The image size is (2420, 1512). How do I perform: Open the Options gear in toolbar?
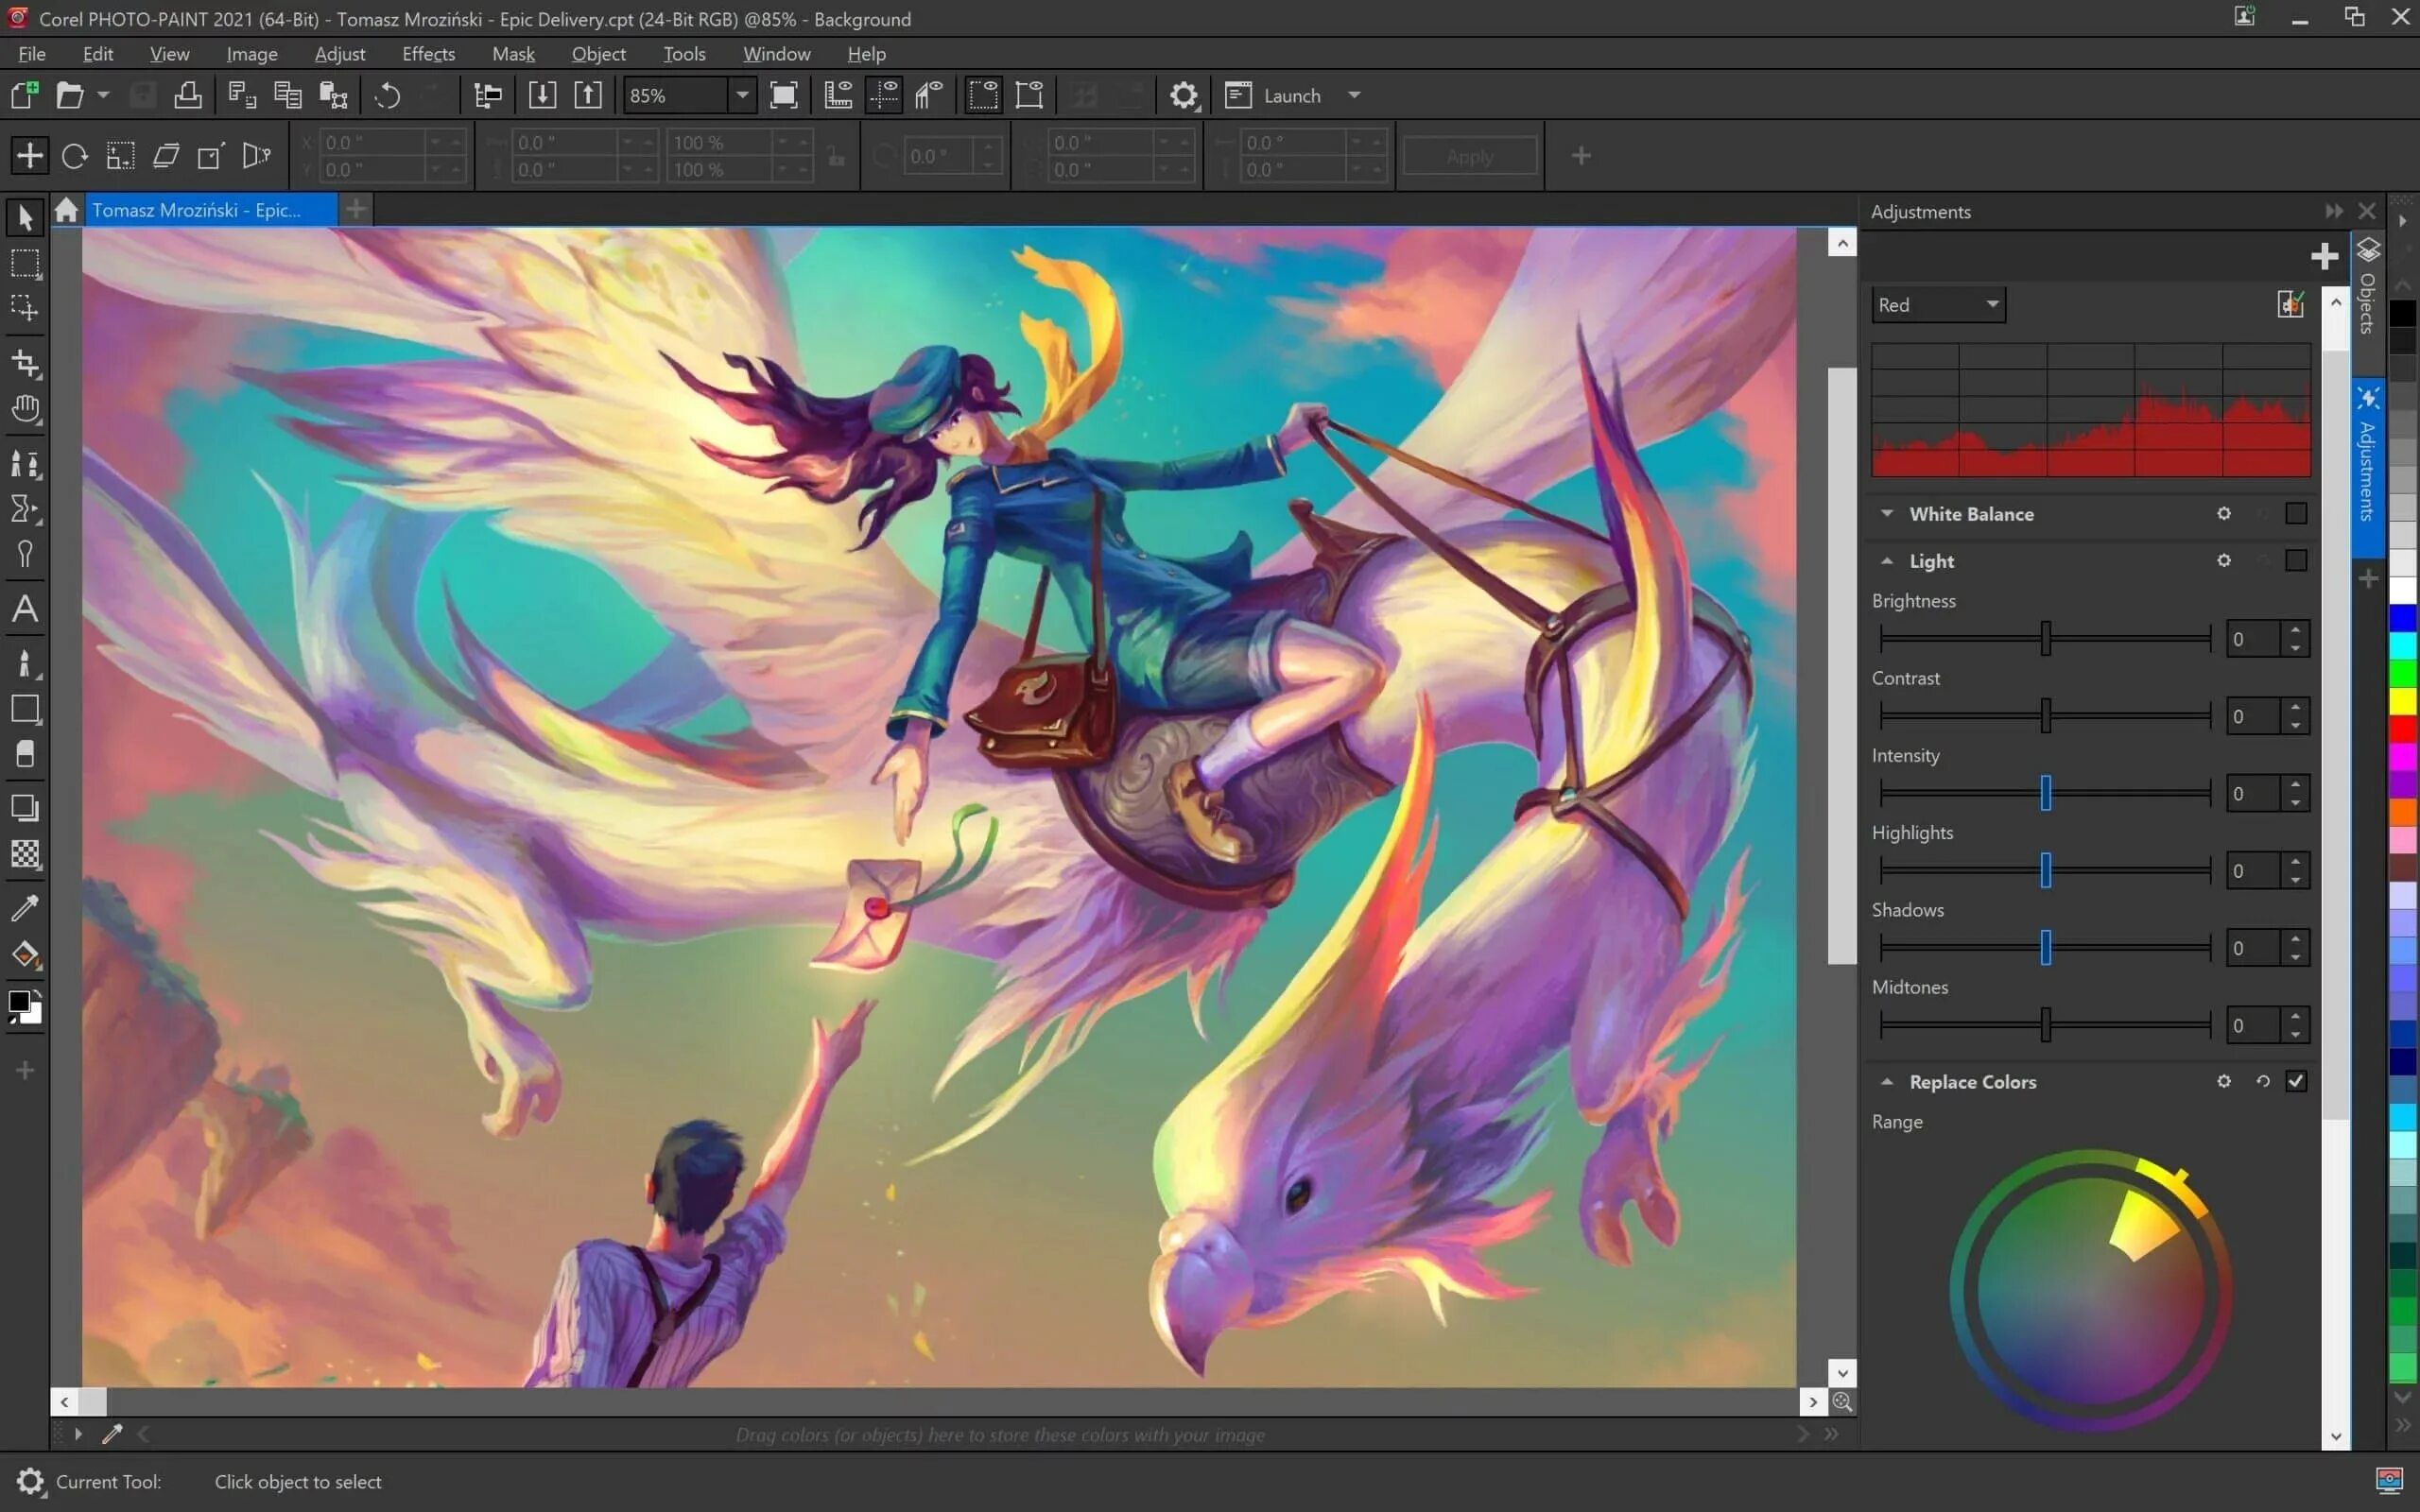tap(1184, 96)
